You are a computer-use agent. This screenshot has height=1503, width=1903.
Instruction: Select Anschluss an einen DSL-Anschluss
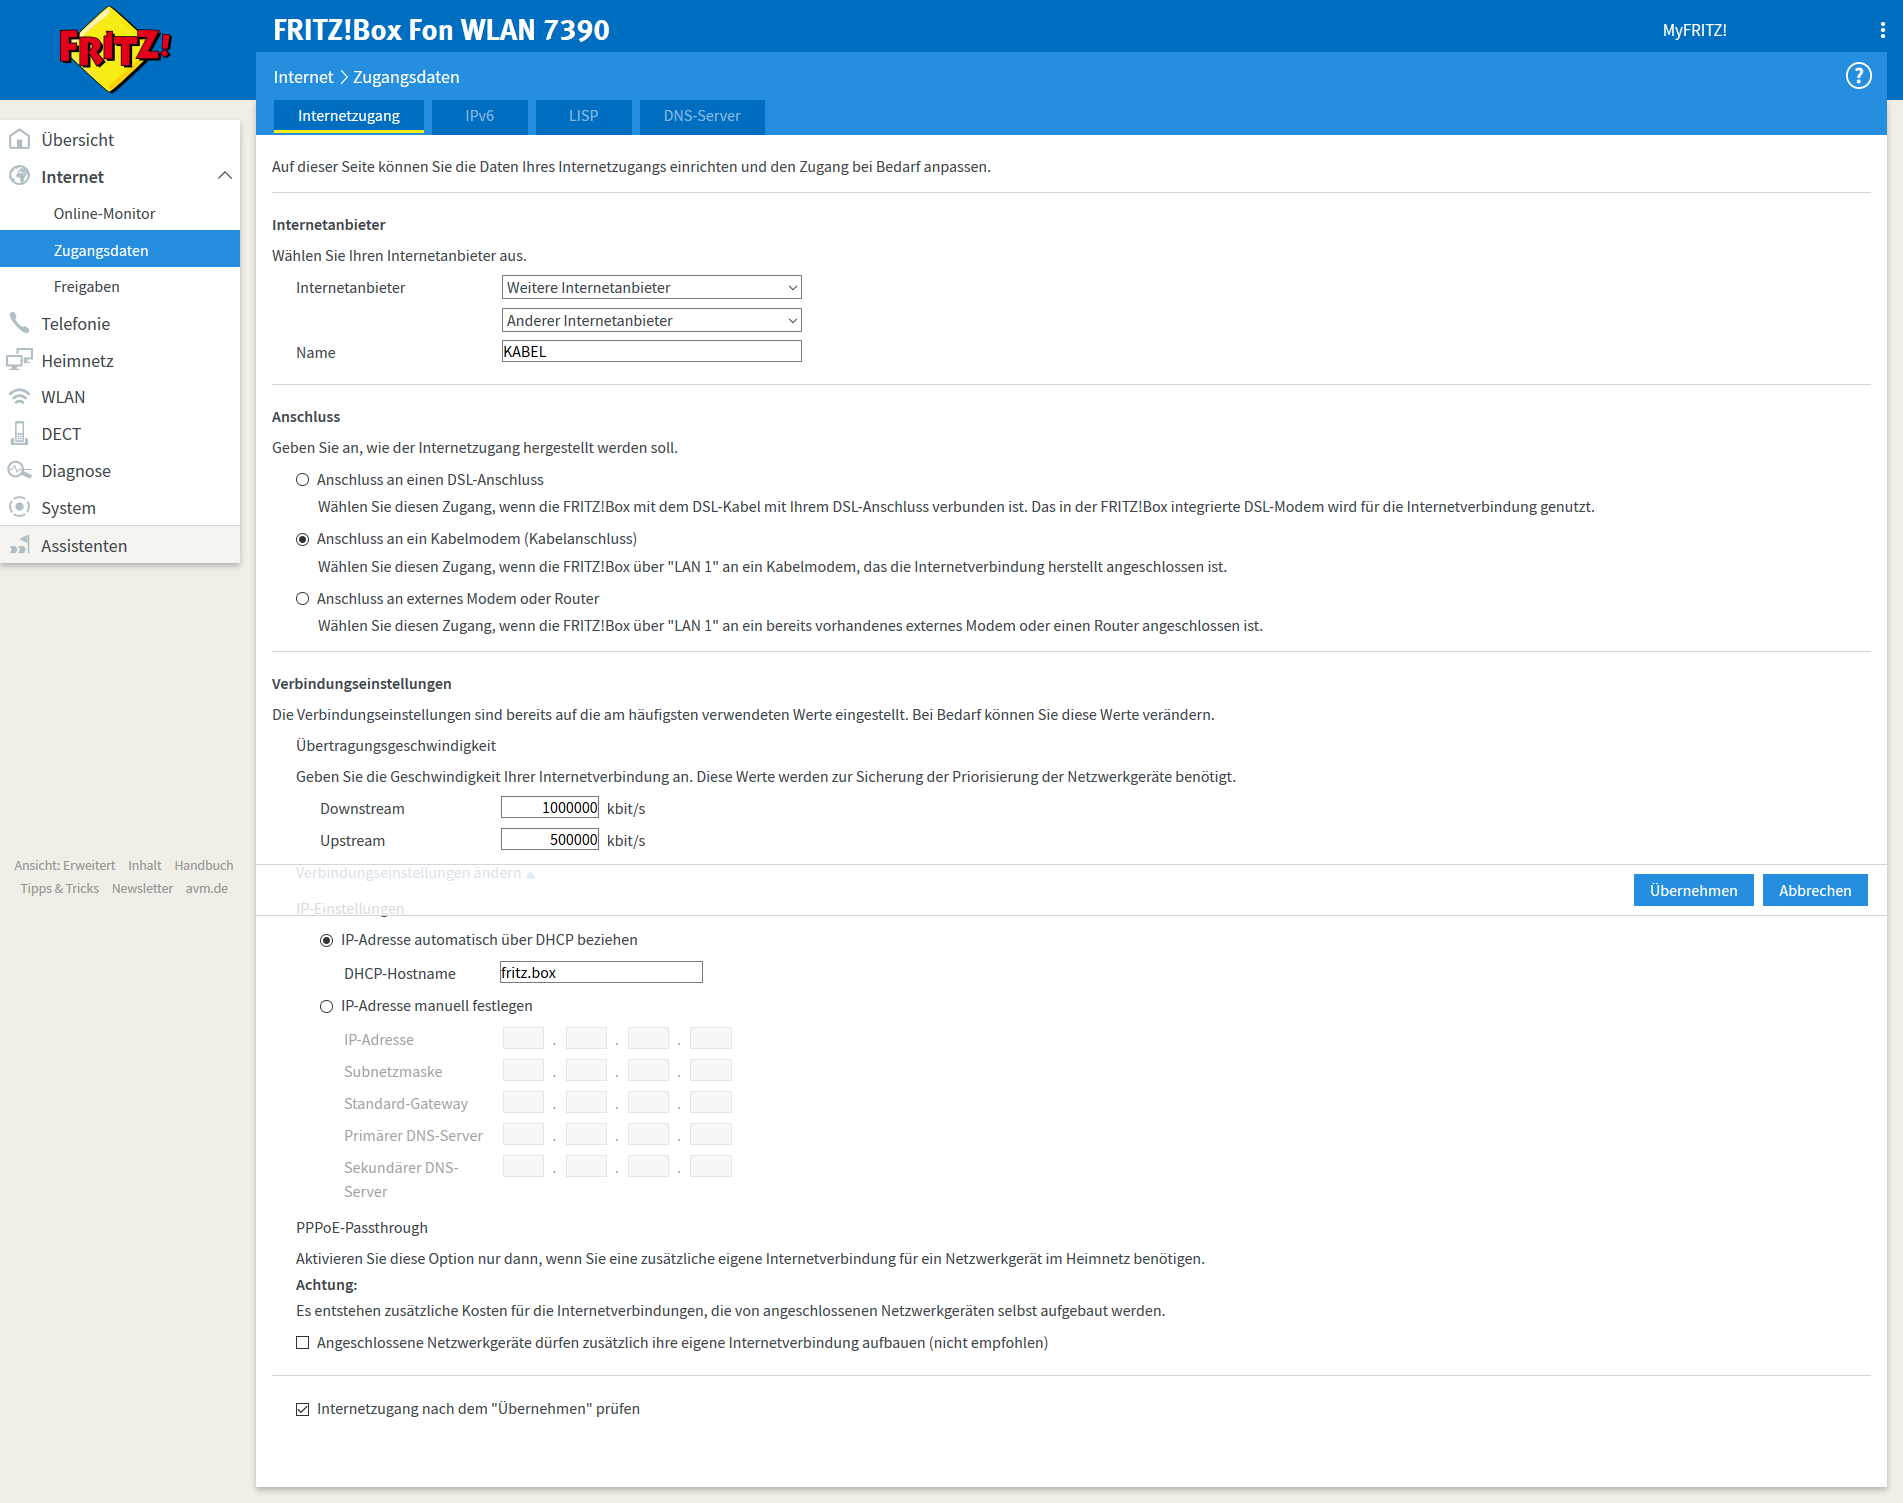(302, 480)
